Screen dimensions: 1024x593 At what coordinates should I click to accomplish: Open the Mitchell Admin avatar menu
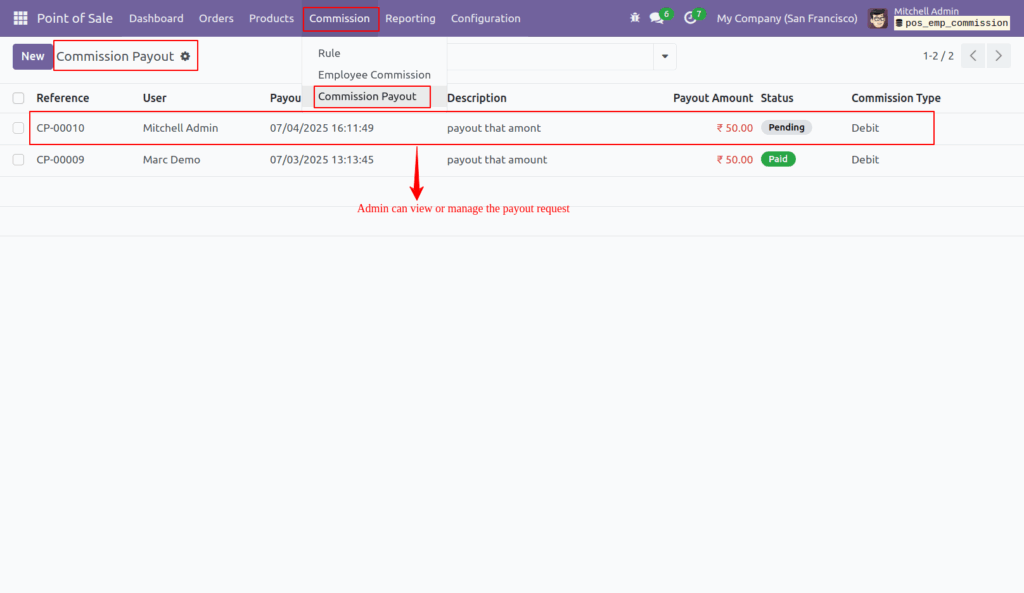point(877,18)
